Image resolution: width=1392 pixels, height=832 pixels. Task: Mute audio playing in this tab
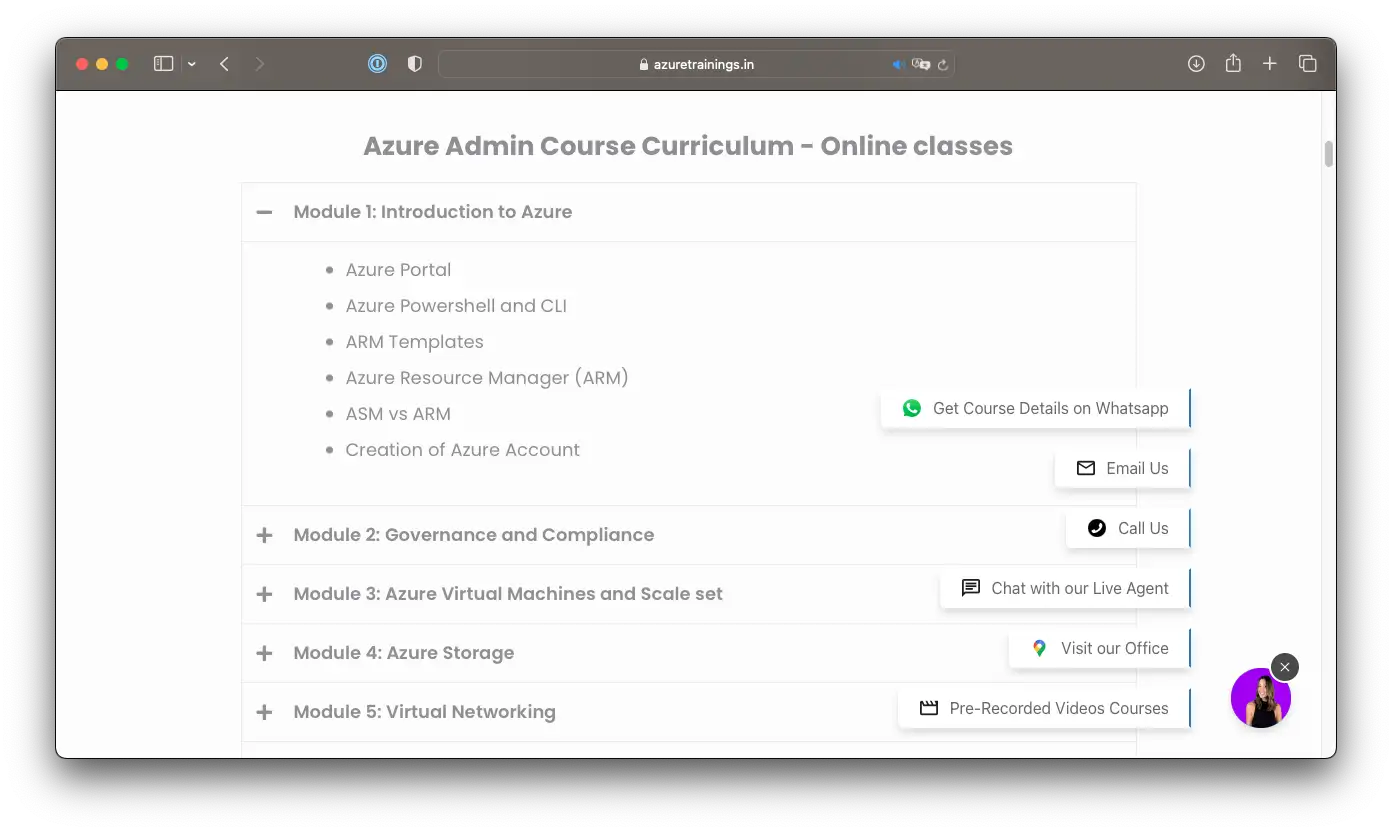[x=898, y=64]
